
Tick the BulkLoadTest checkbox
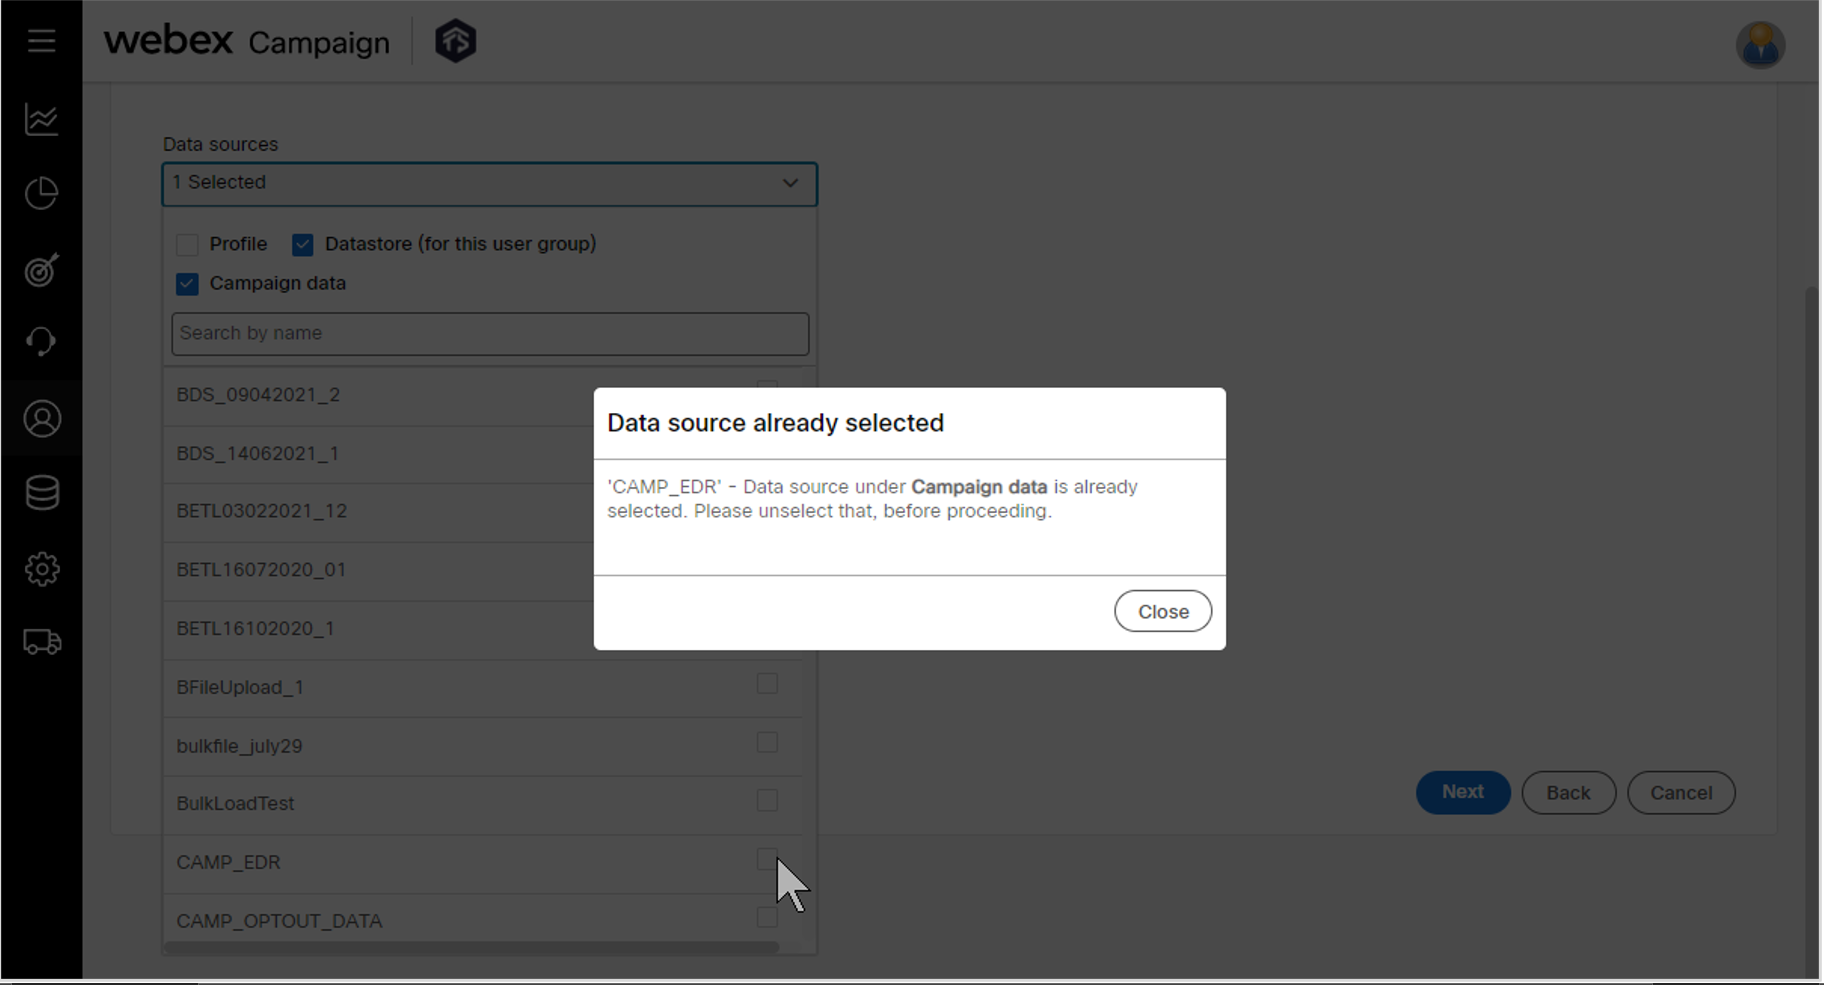pyautogui.click(x=767, y=801)
